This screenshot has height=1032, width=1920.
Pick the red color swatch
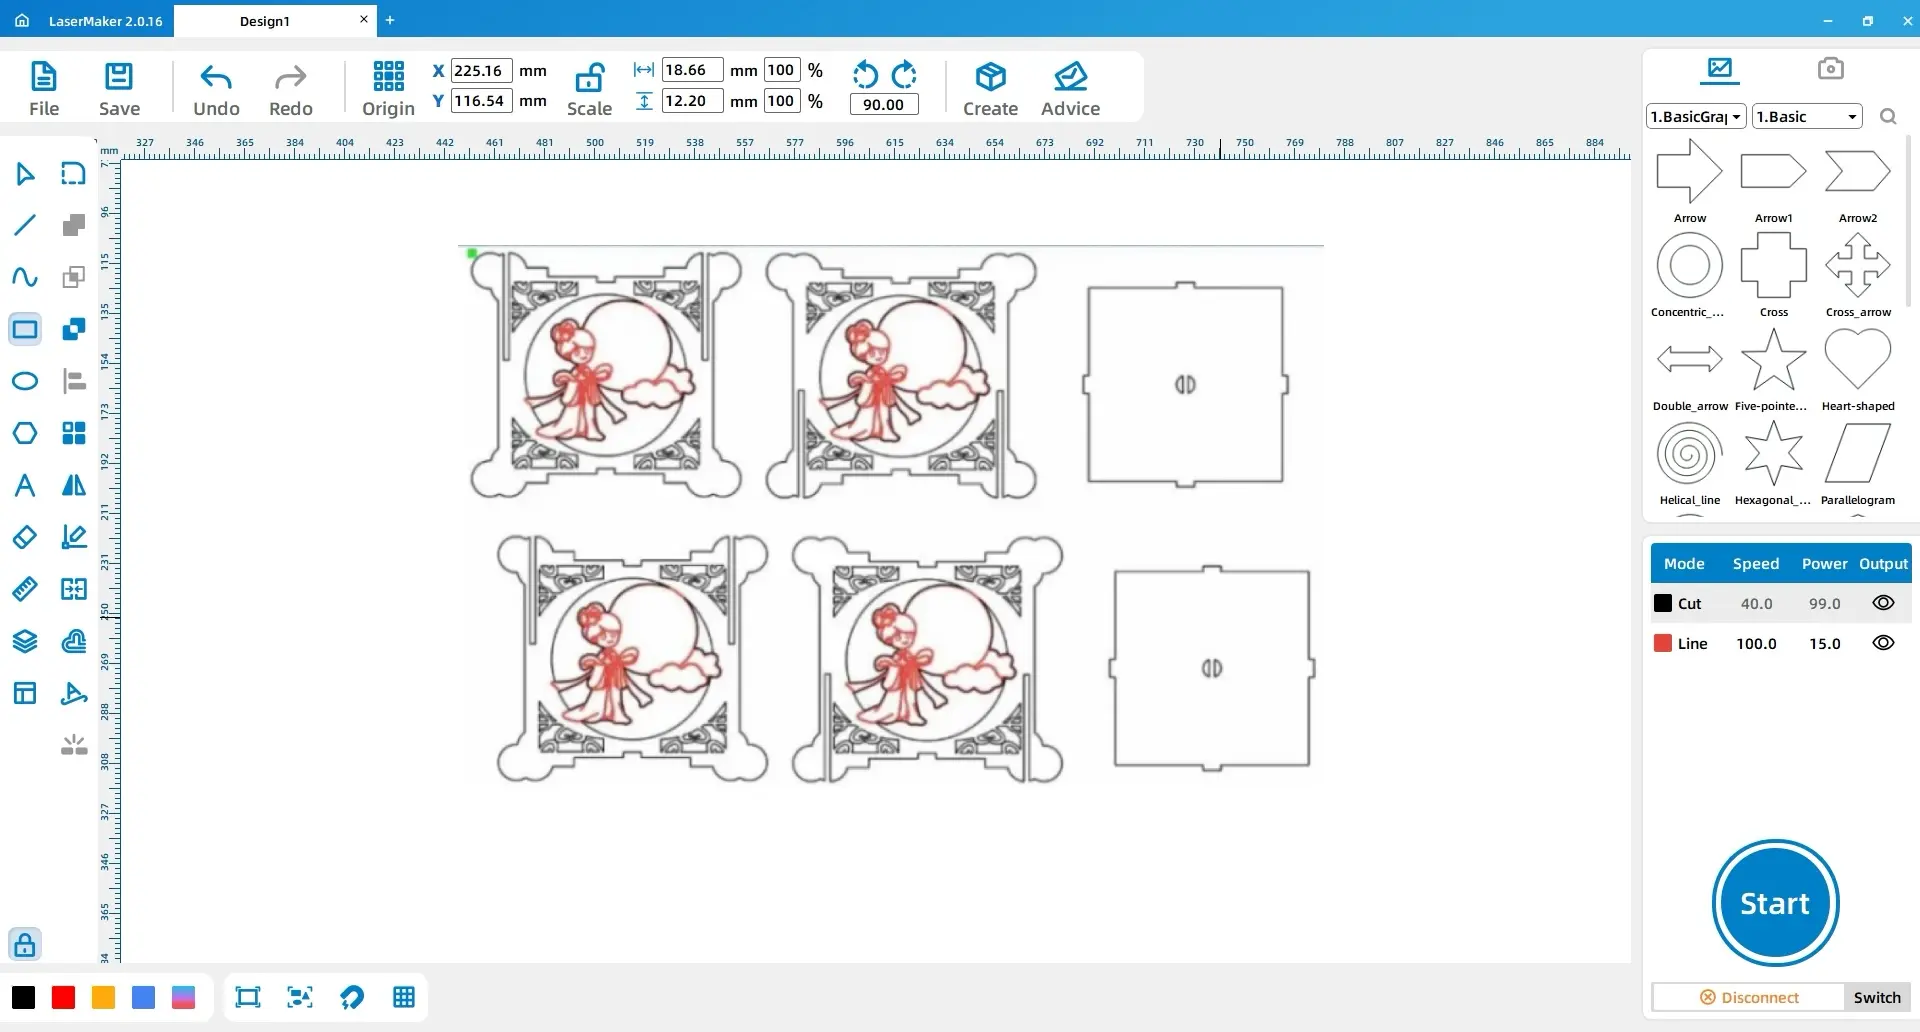63,997
